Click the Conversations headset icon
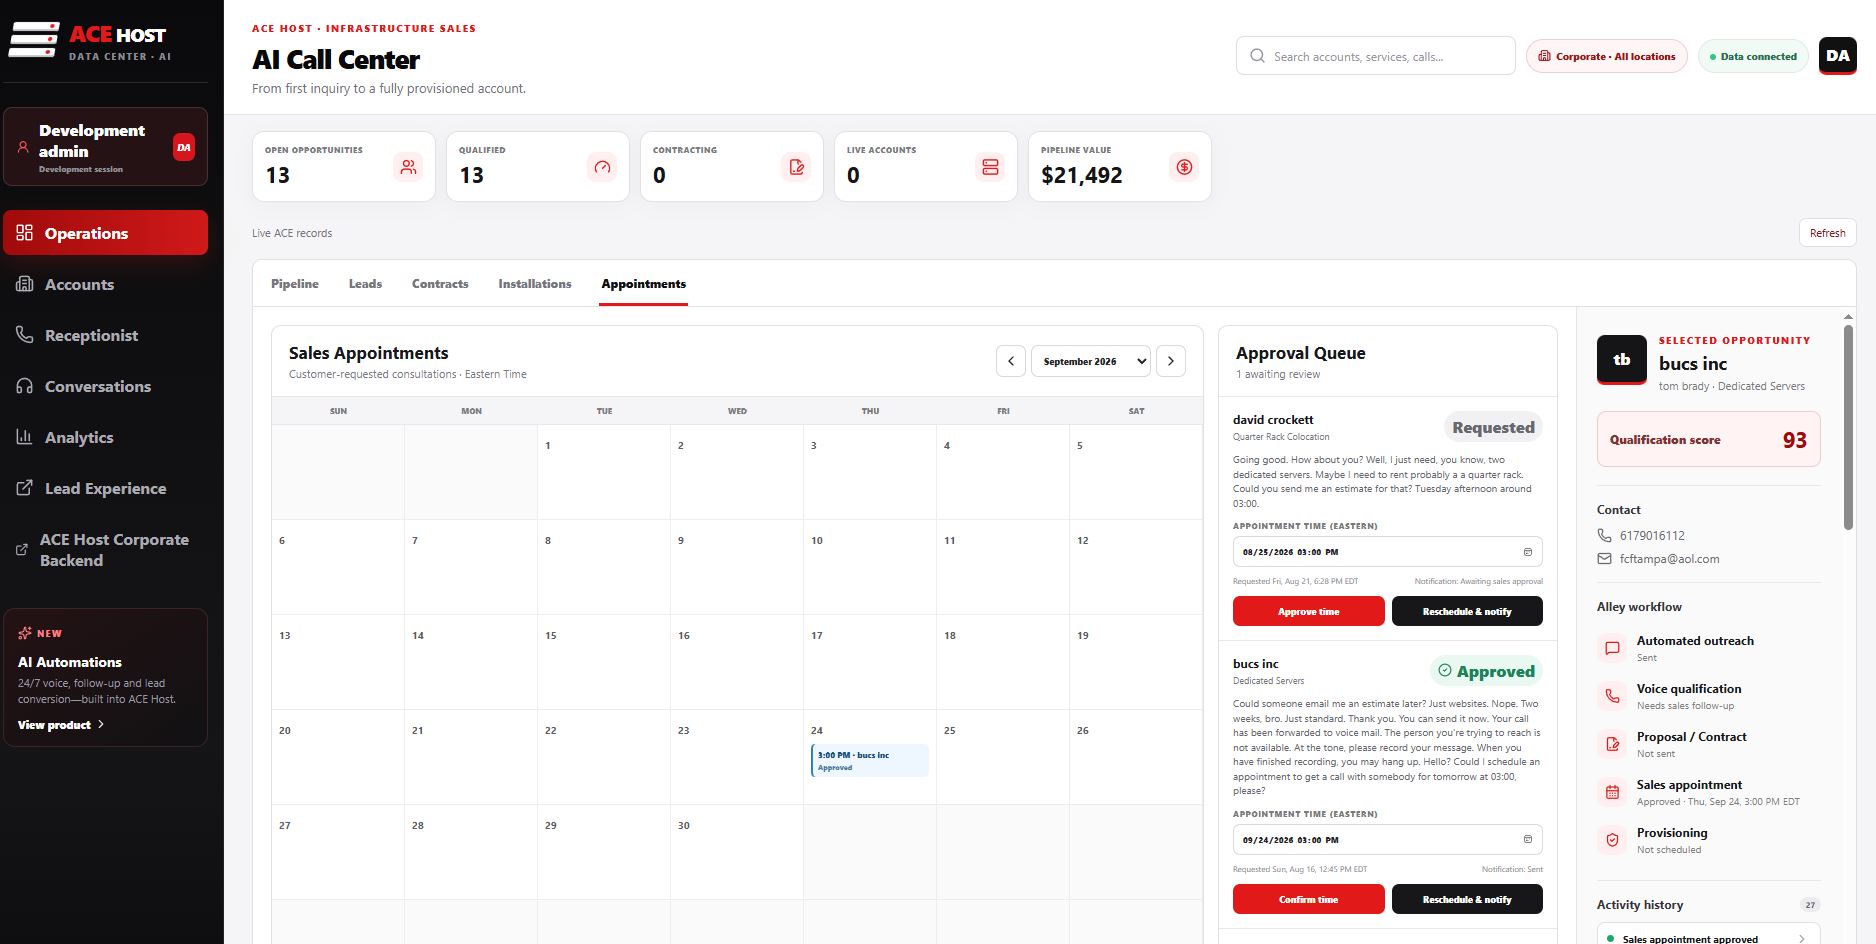Viewport: 1876px width, 944px height. click(24, 386)
